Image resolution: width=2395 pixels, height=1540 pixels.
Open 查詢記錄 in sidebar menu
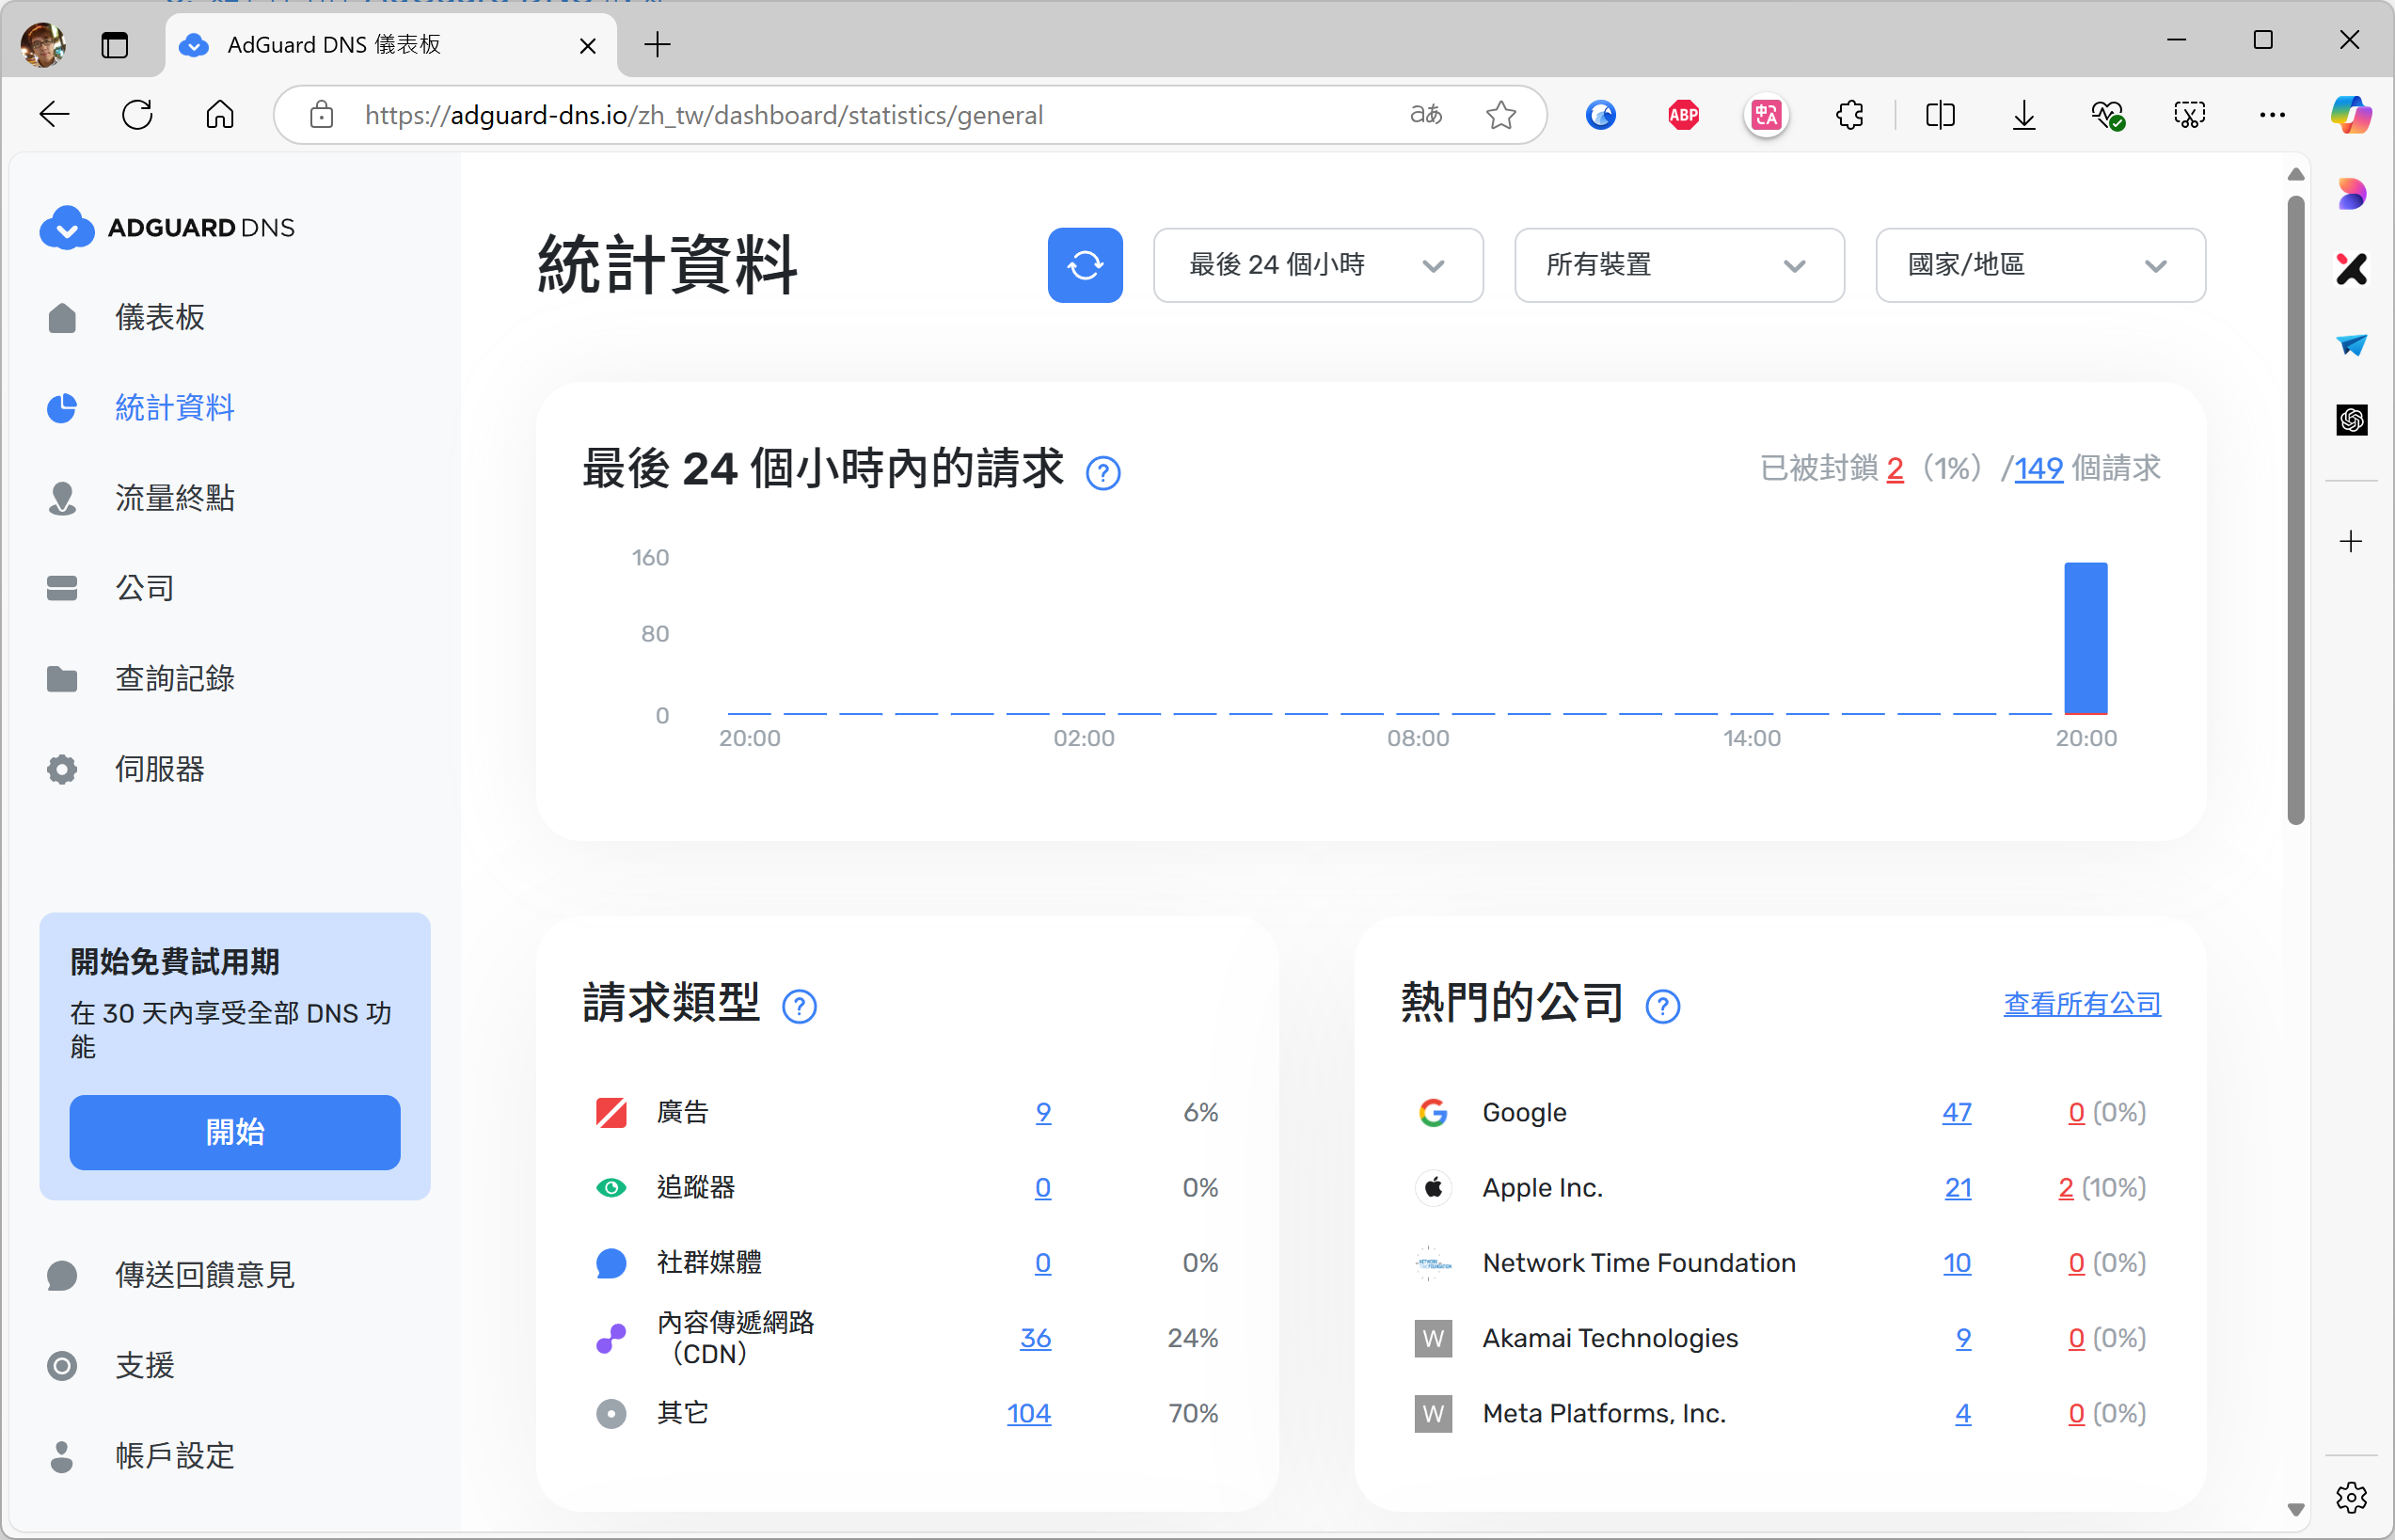174,679
